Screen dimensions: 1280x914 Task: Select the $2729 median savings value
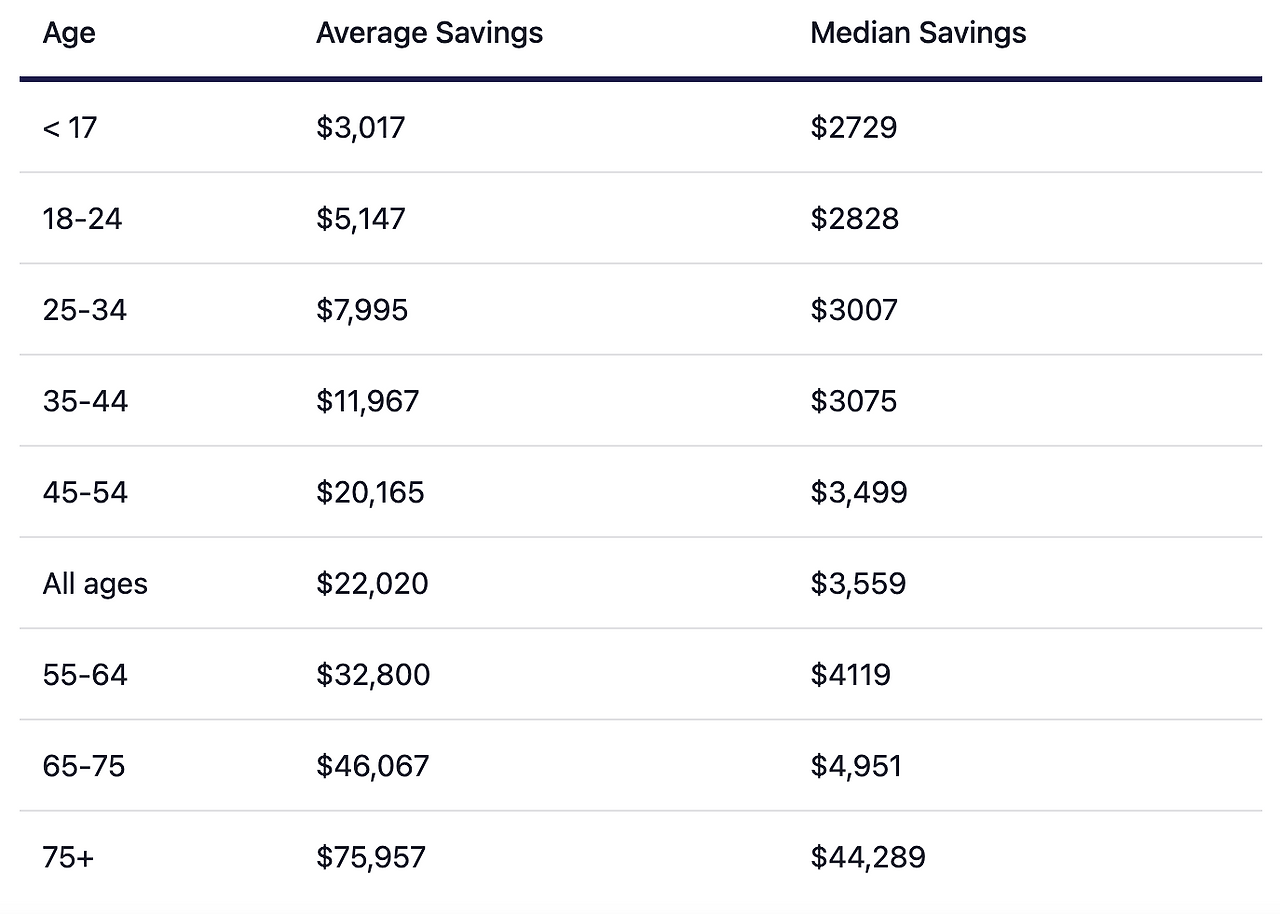click(x=854, y=127)
